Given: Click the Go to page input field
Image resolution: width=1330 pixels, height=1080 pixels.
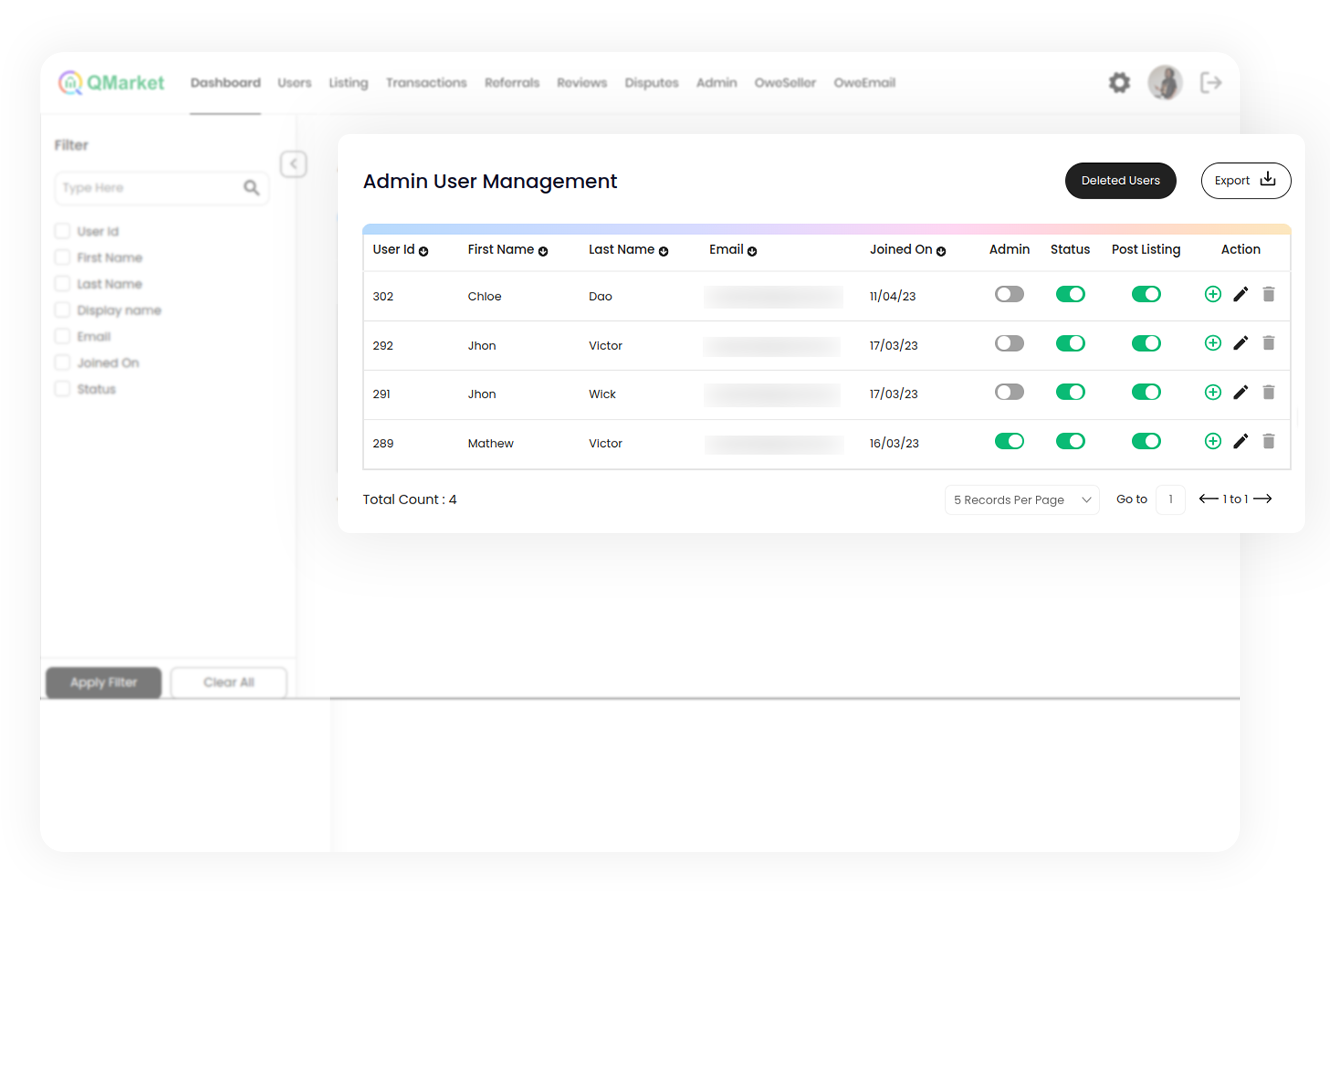Looking at the screenshot, I should click(x=1170, y=499).
